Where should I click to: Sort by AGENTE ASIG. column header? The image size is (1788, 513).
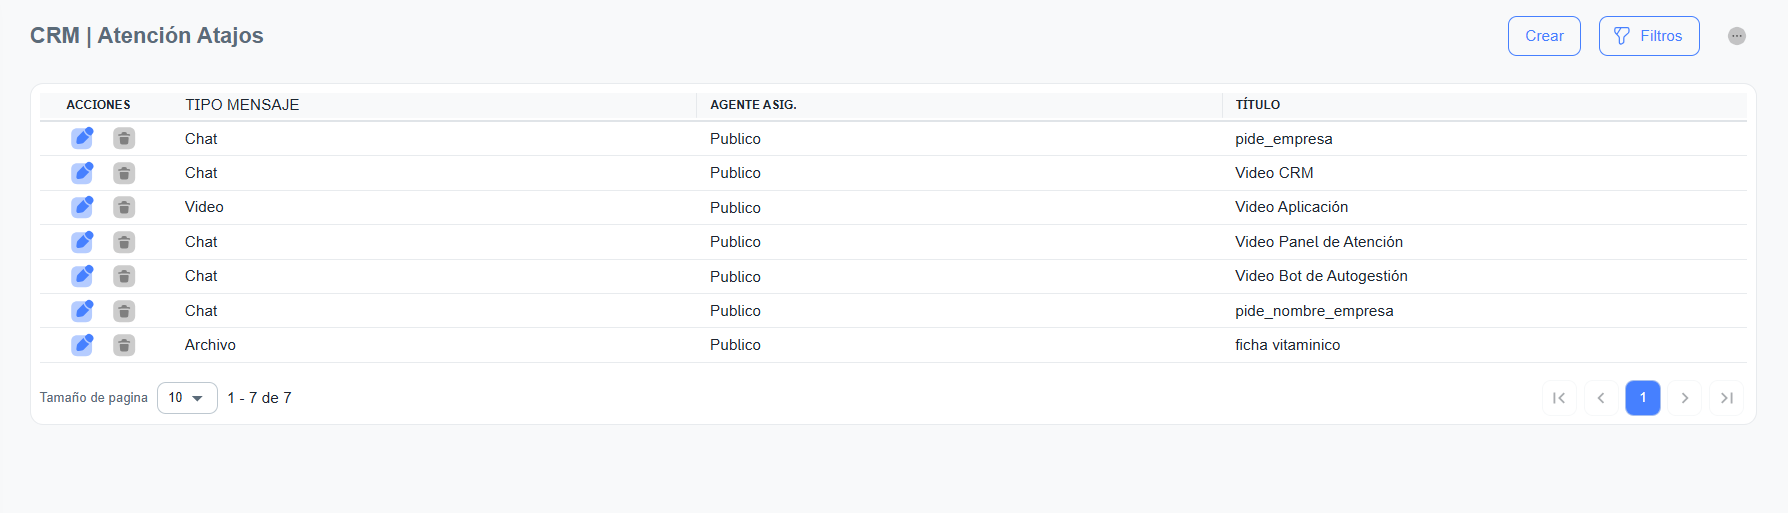753,105
